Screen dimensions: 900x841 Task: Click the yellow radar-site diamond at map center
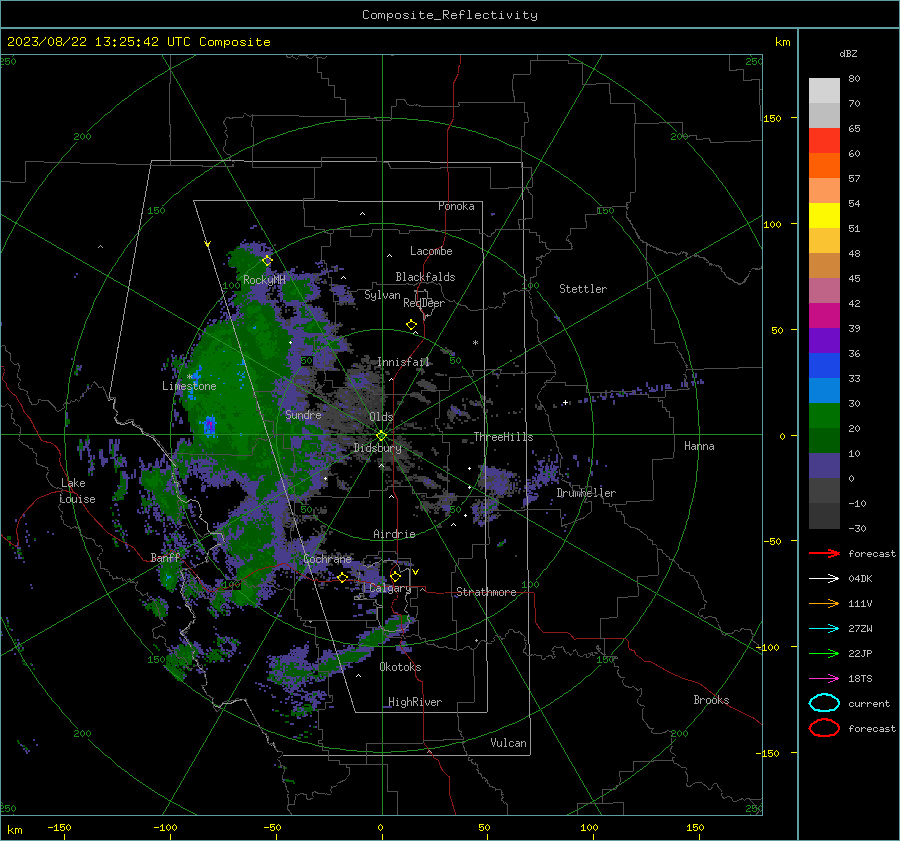pyautogui.click(x=381, y=436)
